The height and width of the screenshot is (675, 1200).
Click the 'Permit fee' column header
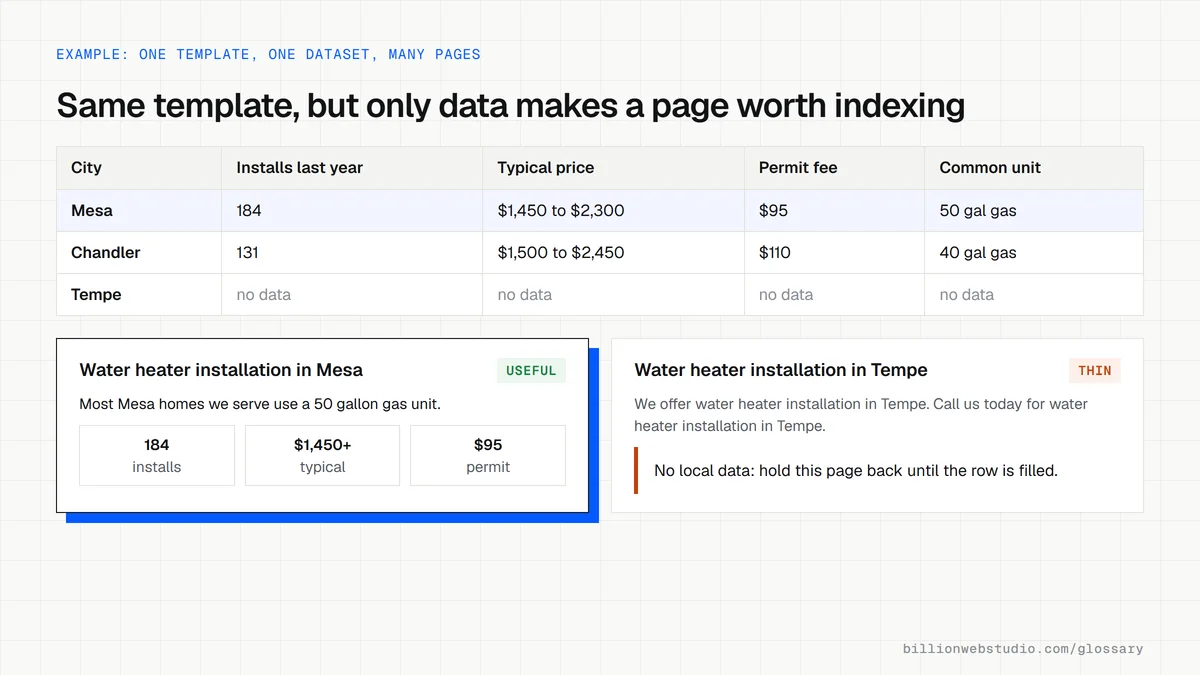coord(834,168)
